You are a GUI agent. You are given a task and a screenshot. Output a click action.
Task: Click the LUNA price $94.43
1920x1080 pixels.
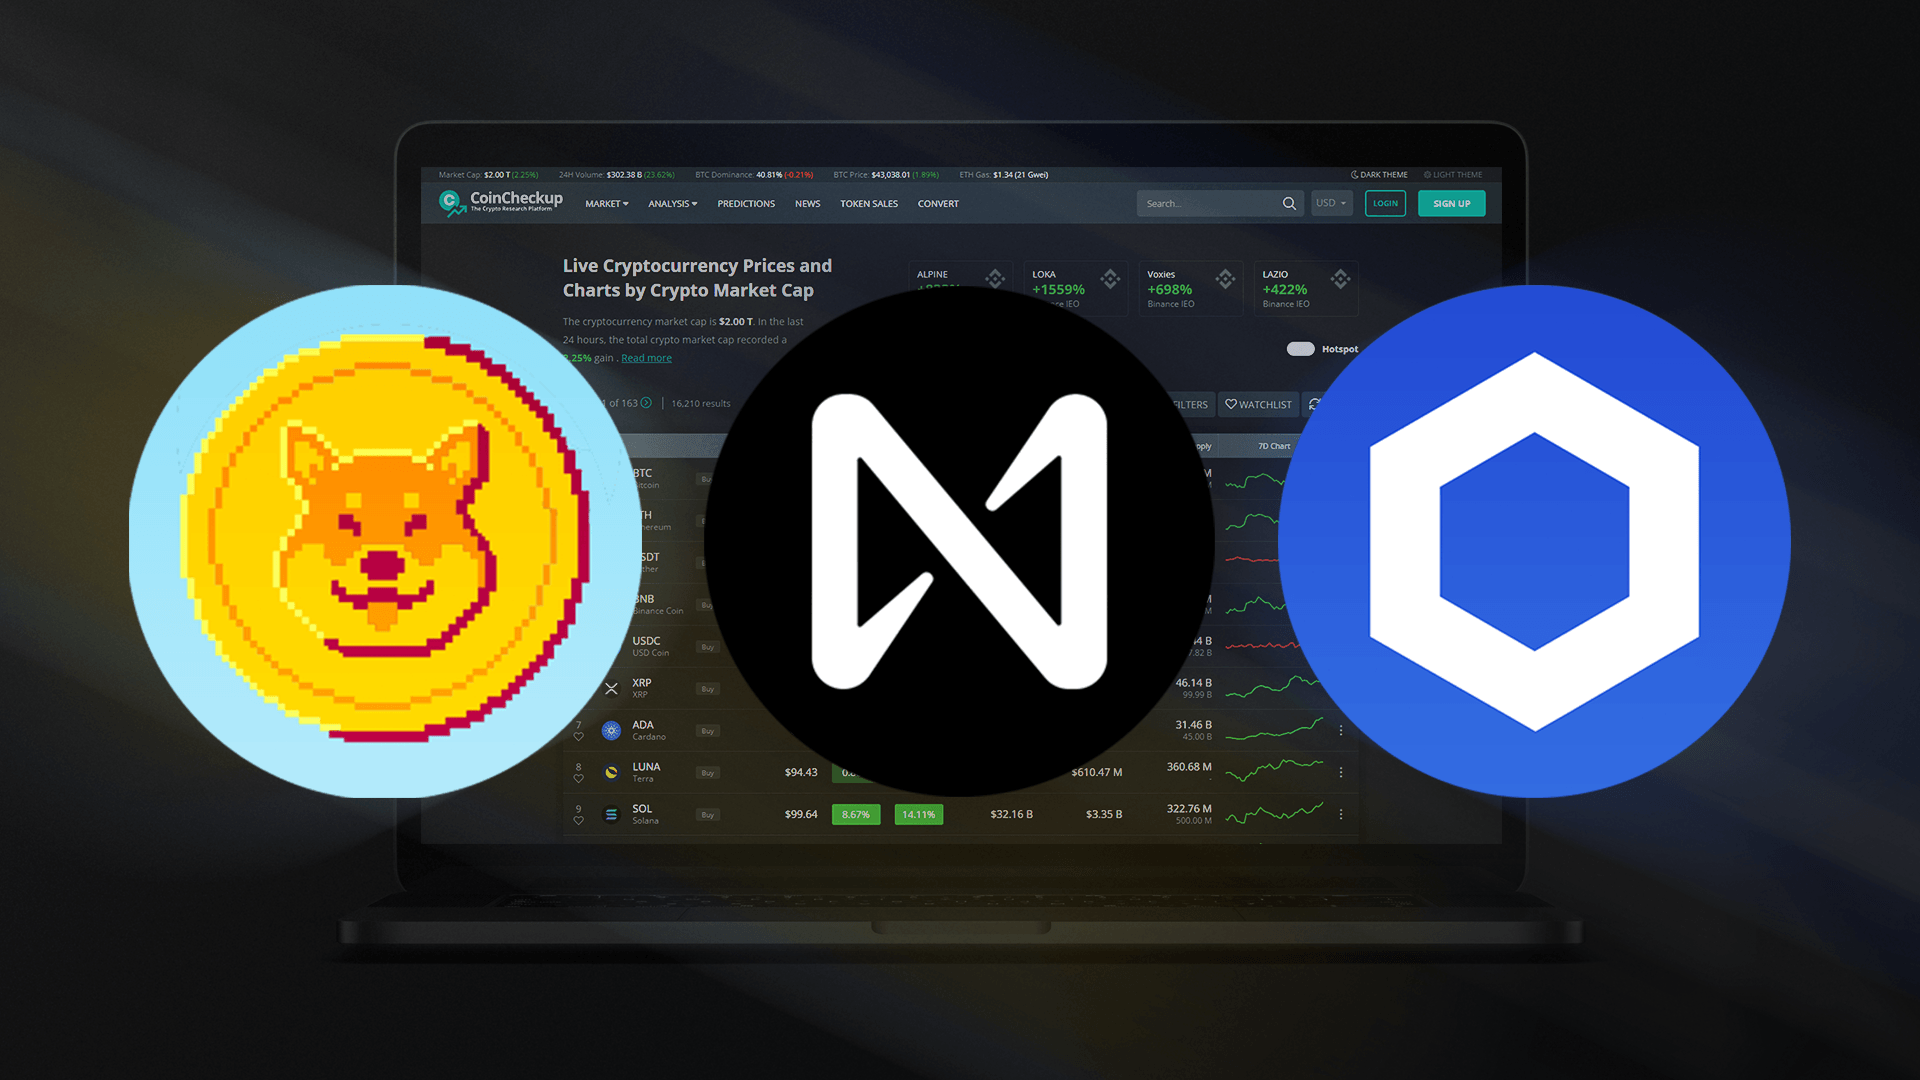click(801, 772)
